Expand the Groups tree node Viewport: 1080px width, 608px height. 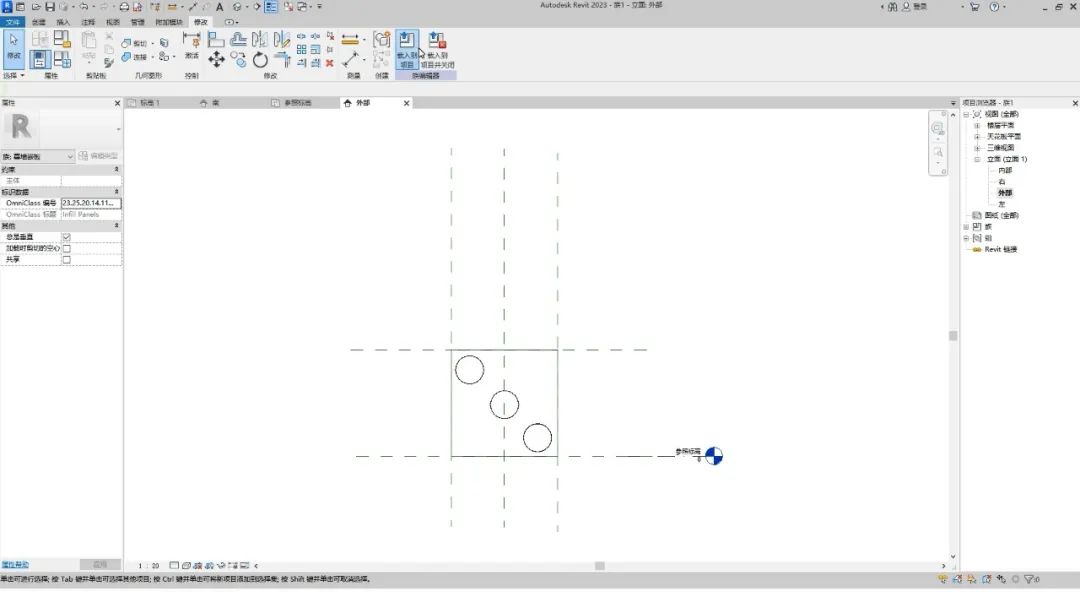tap(966, 238)
